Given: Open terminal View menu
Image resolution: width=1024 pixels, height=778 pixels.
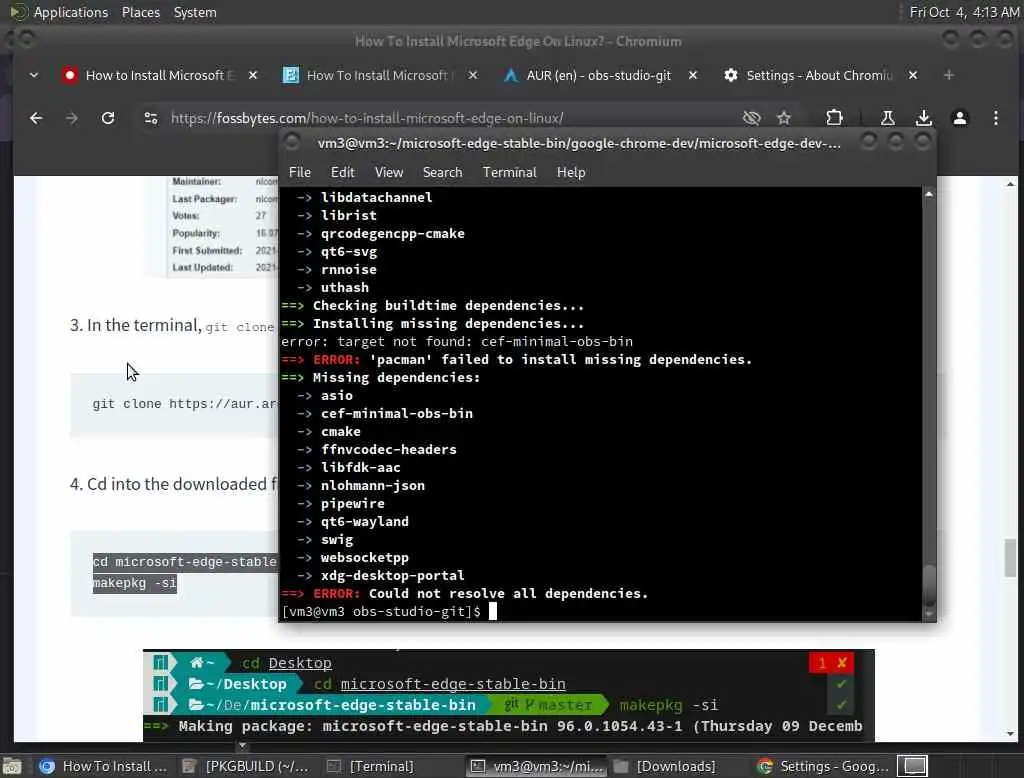Looking at the screenshot, I should (389, 172).
